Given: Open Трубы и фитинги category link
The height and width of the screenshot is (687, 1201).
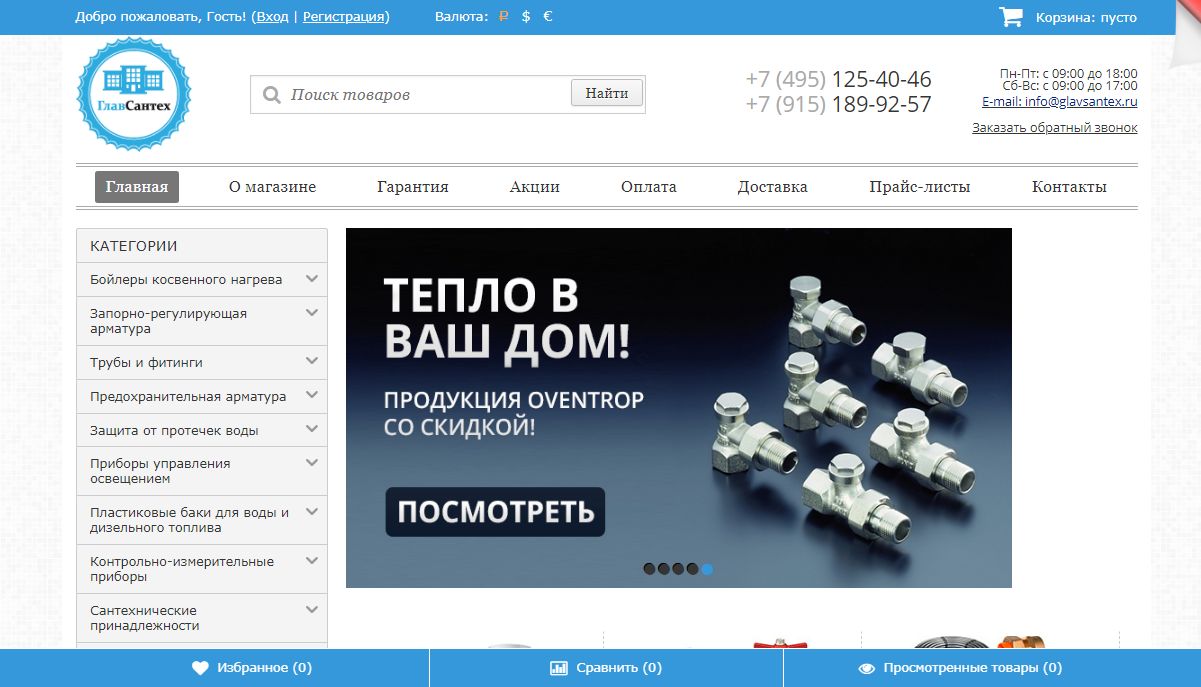Looking at the screenshot, I should pos(146,363).
